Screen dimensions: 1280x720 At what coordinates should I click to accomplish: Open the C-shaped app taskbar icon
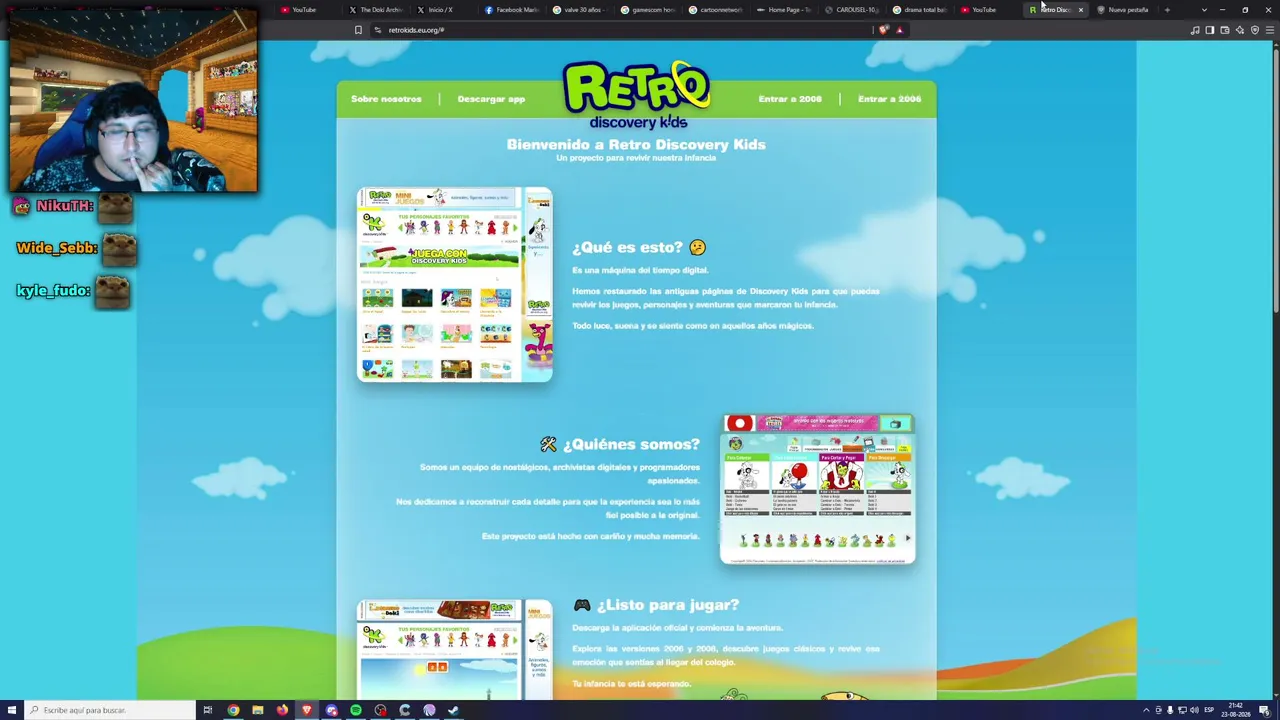click(x=405, y=710)
